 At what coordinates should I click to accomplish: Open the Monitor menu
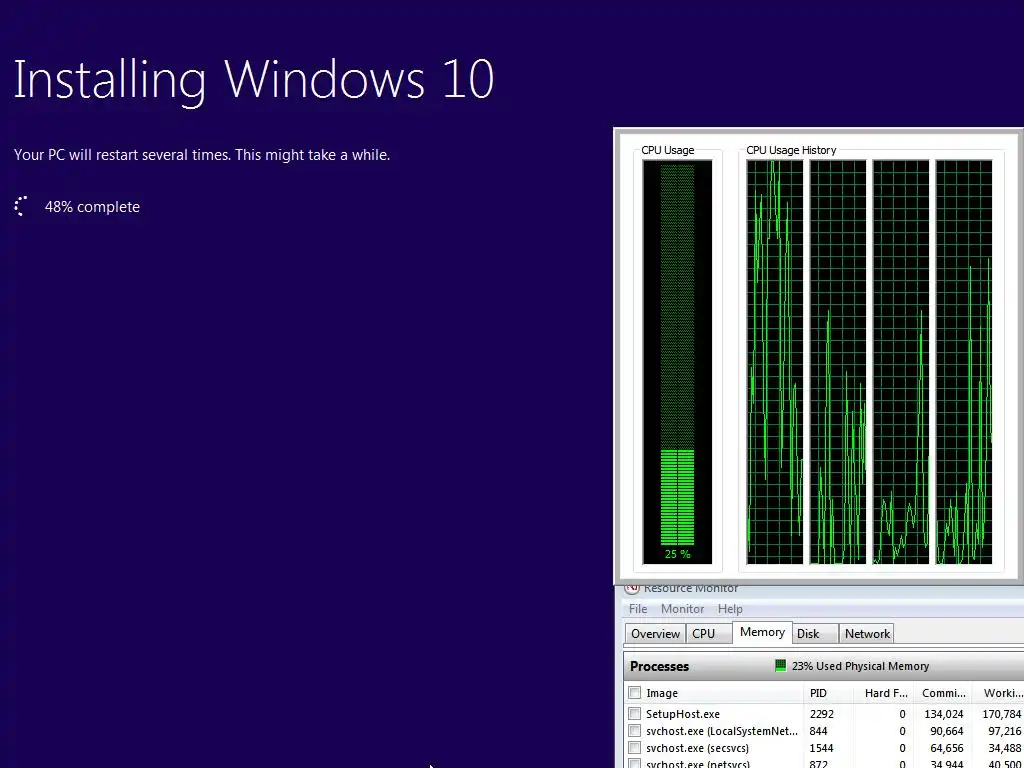click(x=682, y=609)
